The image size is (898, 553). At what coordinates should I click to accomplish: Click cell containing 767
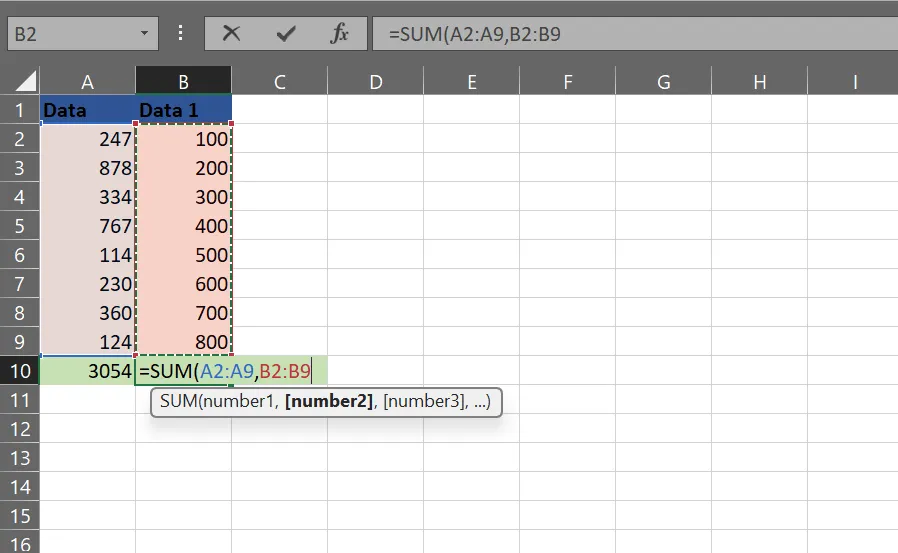pyautogui.click(x=87, y=226)
